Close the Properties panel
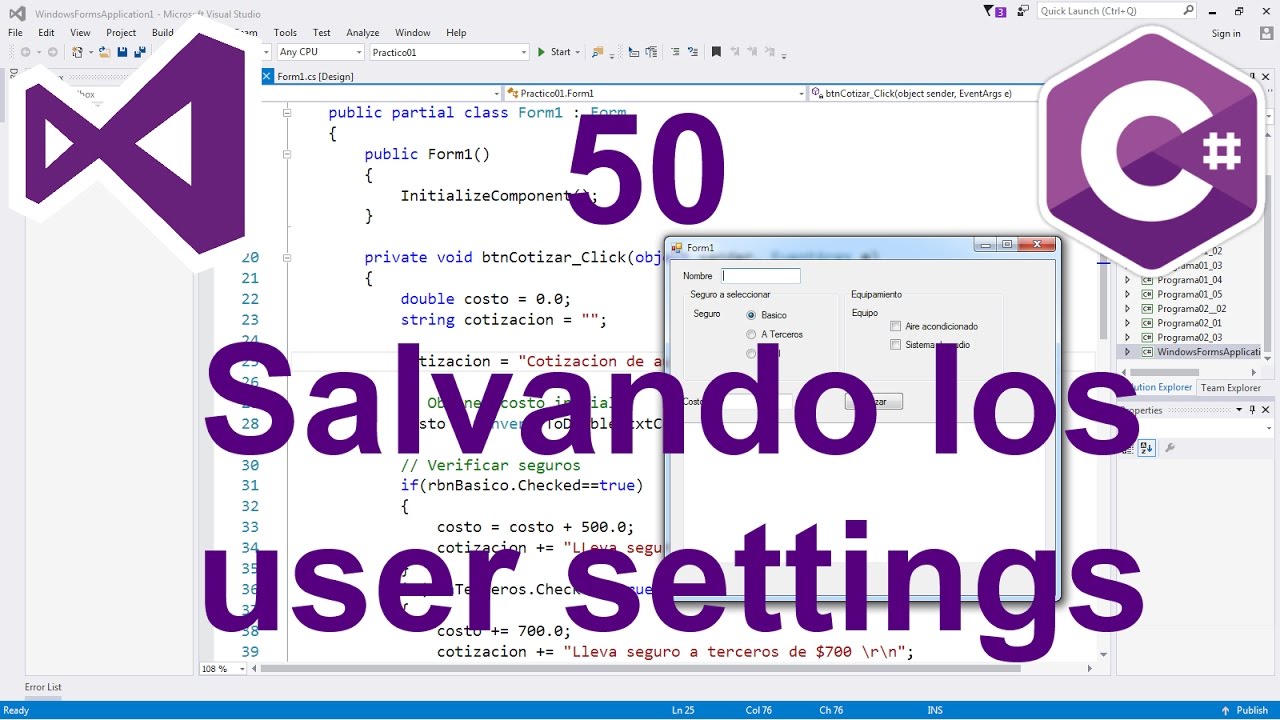Image resolution: width=1280 pixels, height=720 pixels. pos(1265,410)
